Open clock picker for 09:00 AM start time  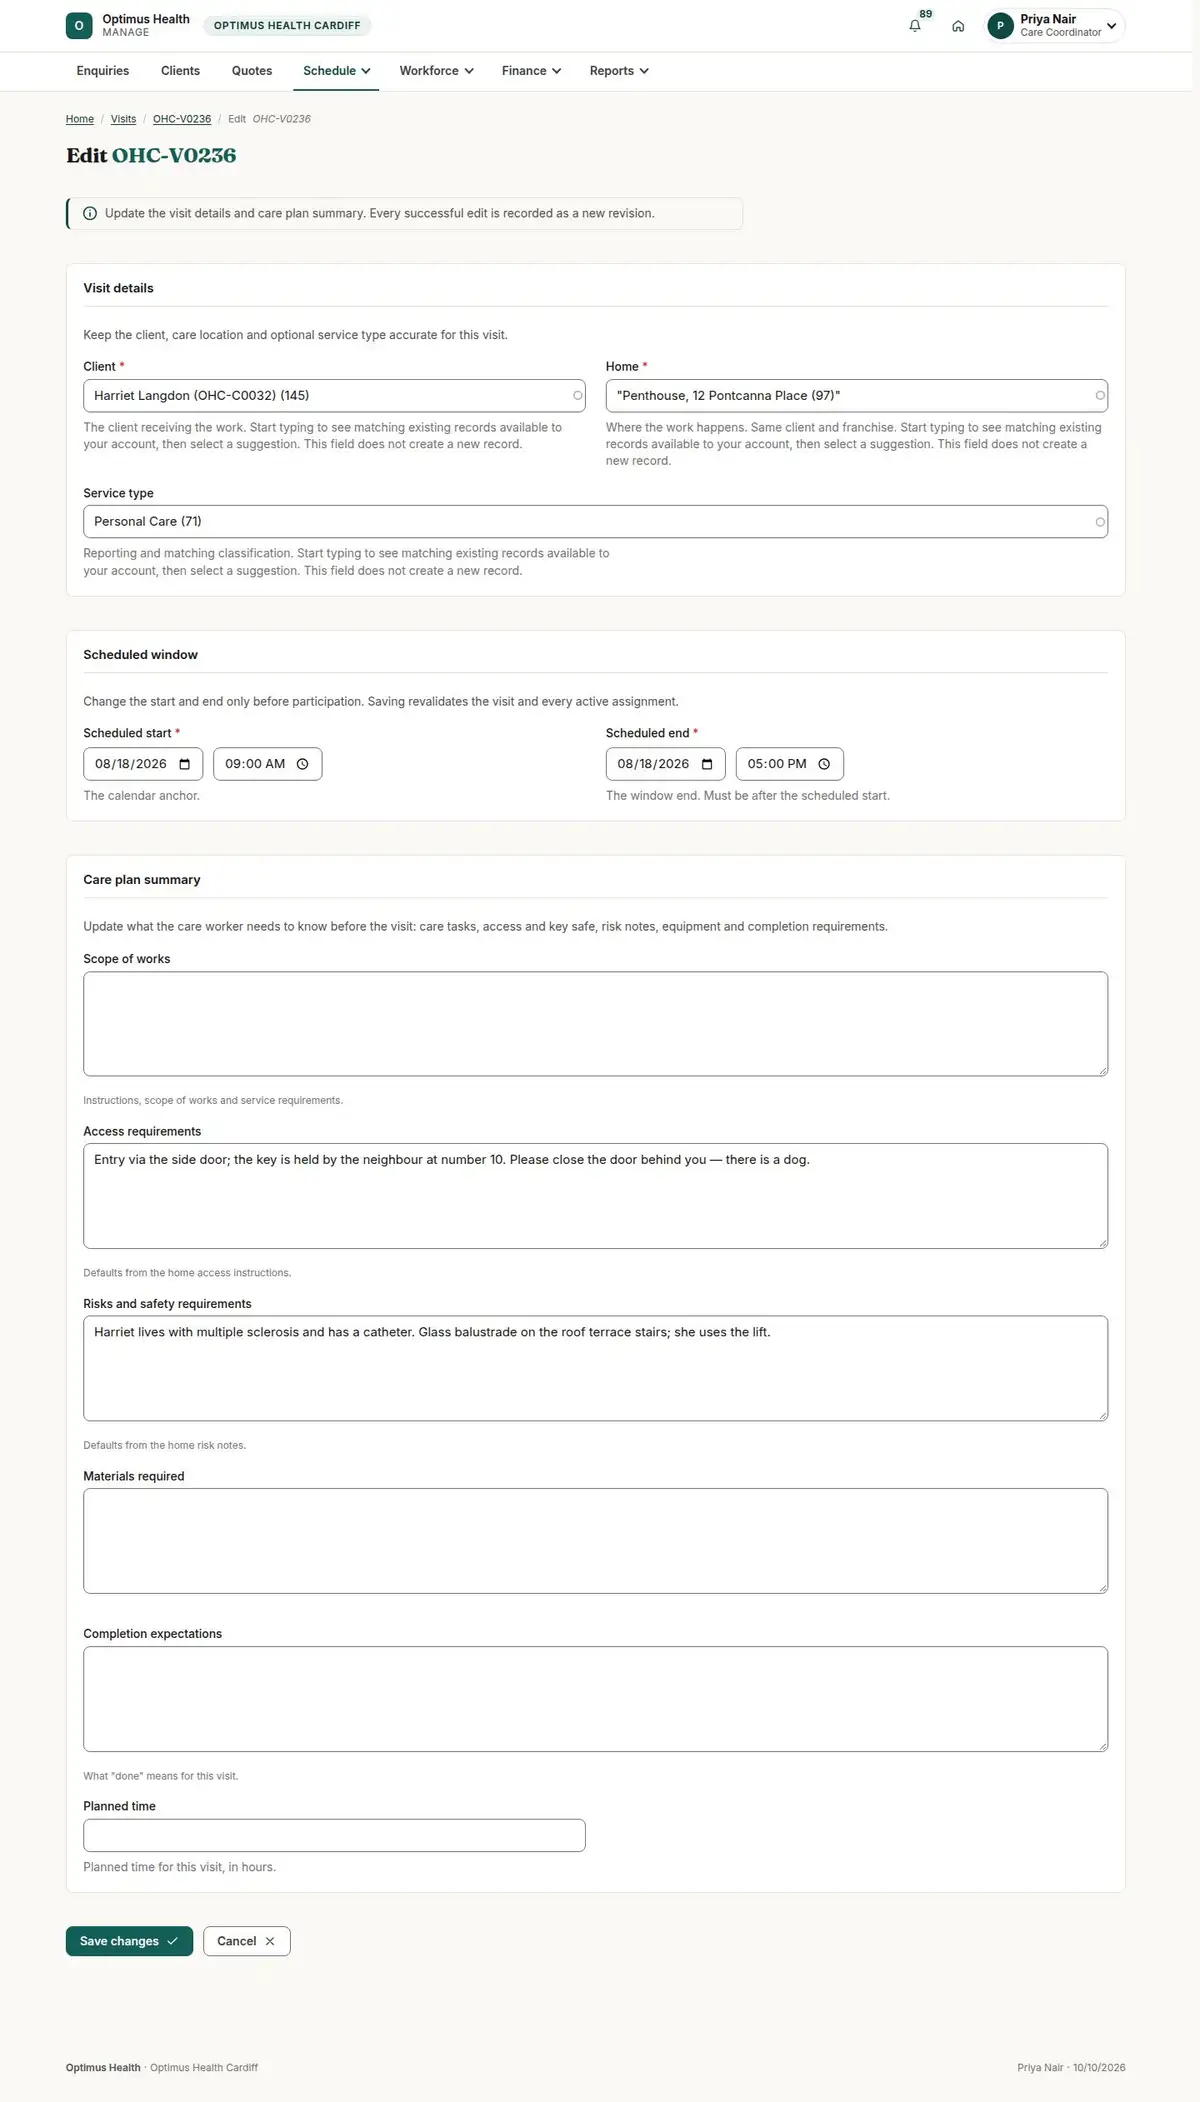point(303,764)
